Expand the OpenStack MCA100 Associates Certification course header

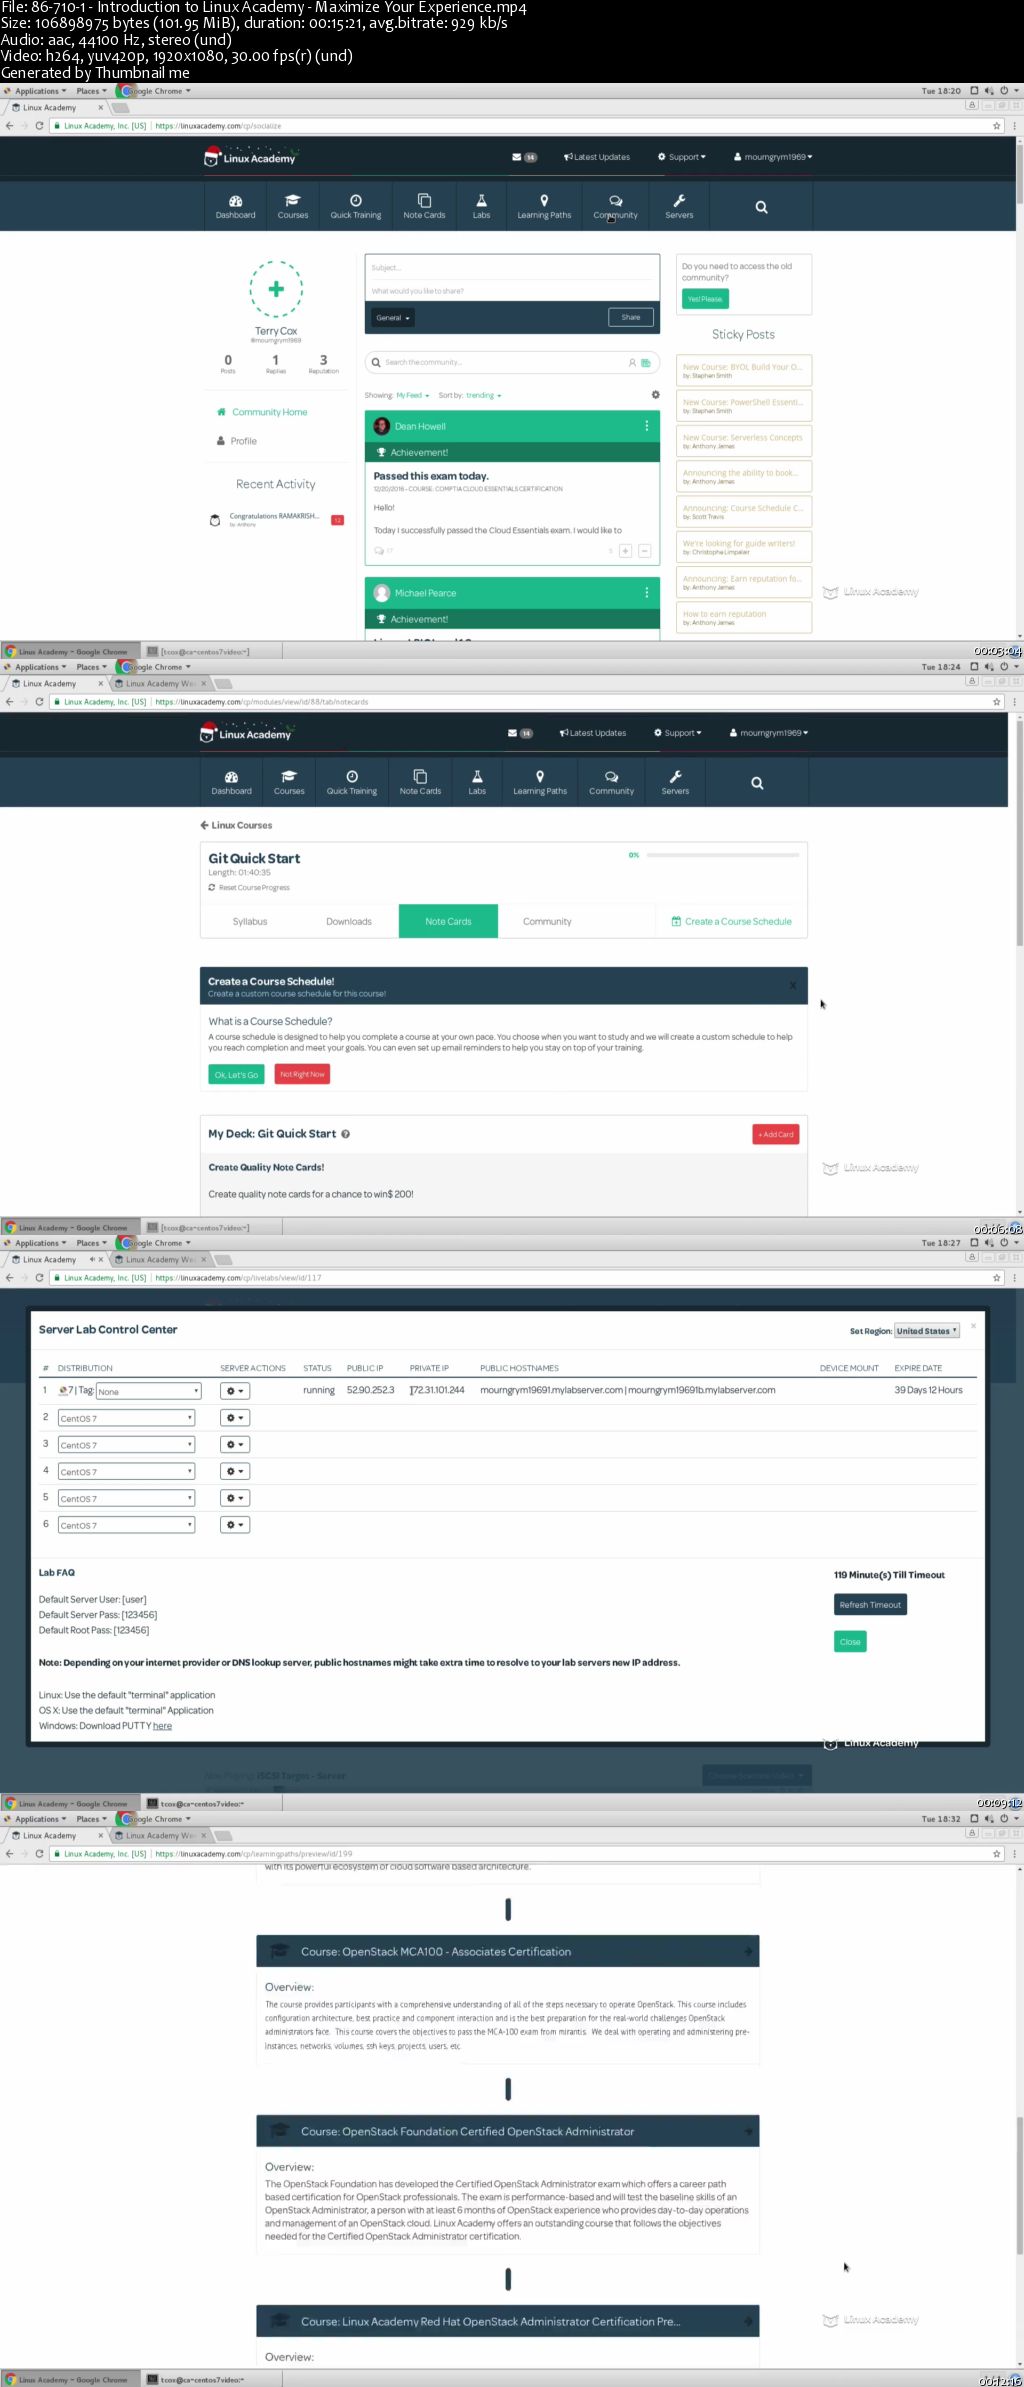coord(508,1952)
